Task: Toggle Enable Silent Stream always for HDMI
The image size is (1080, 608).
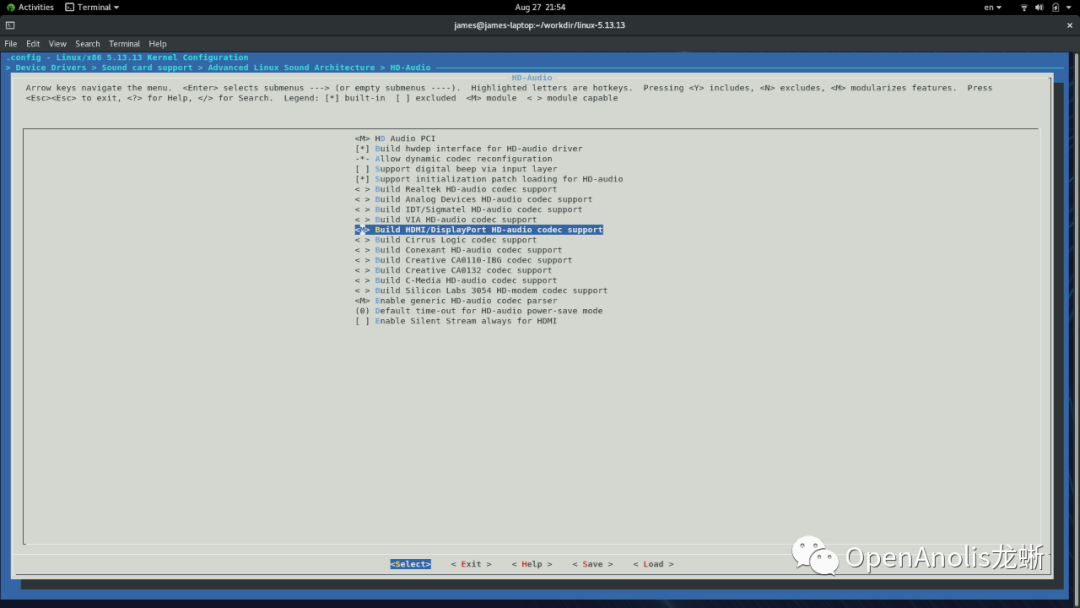Action: (x=456, y=321)
